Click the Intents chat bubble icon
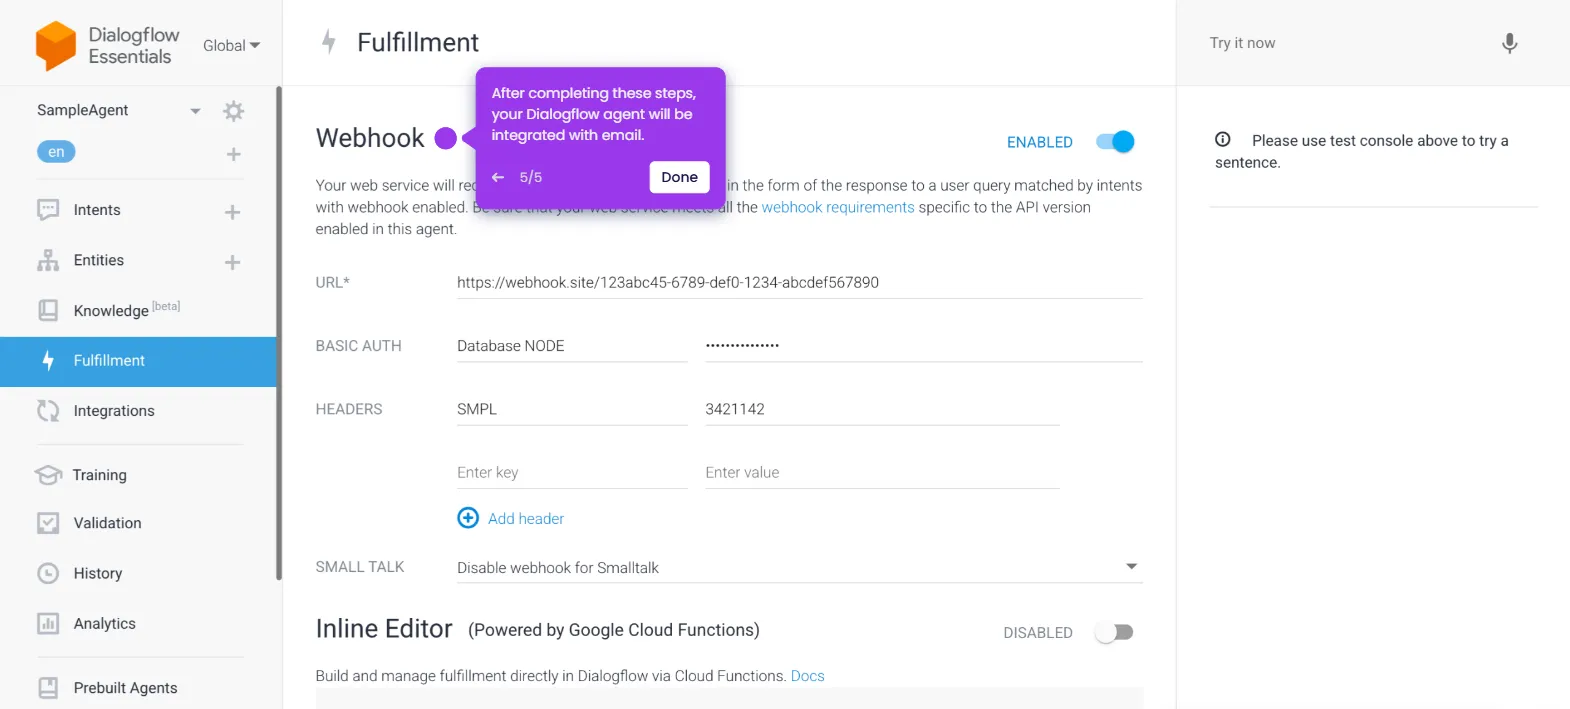Viewport: 1570px width, 709px height. pos(48,210)
